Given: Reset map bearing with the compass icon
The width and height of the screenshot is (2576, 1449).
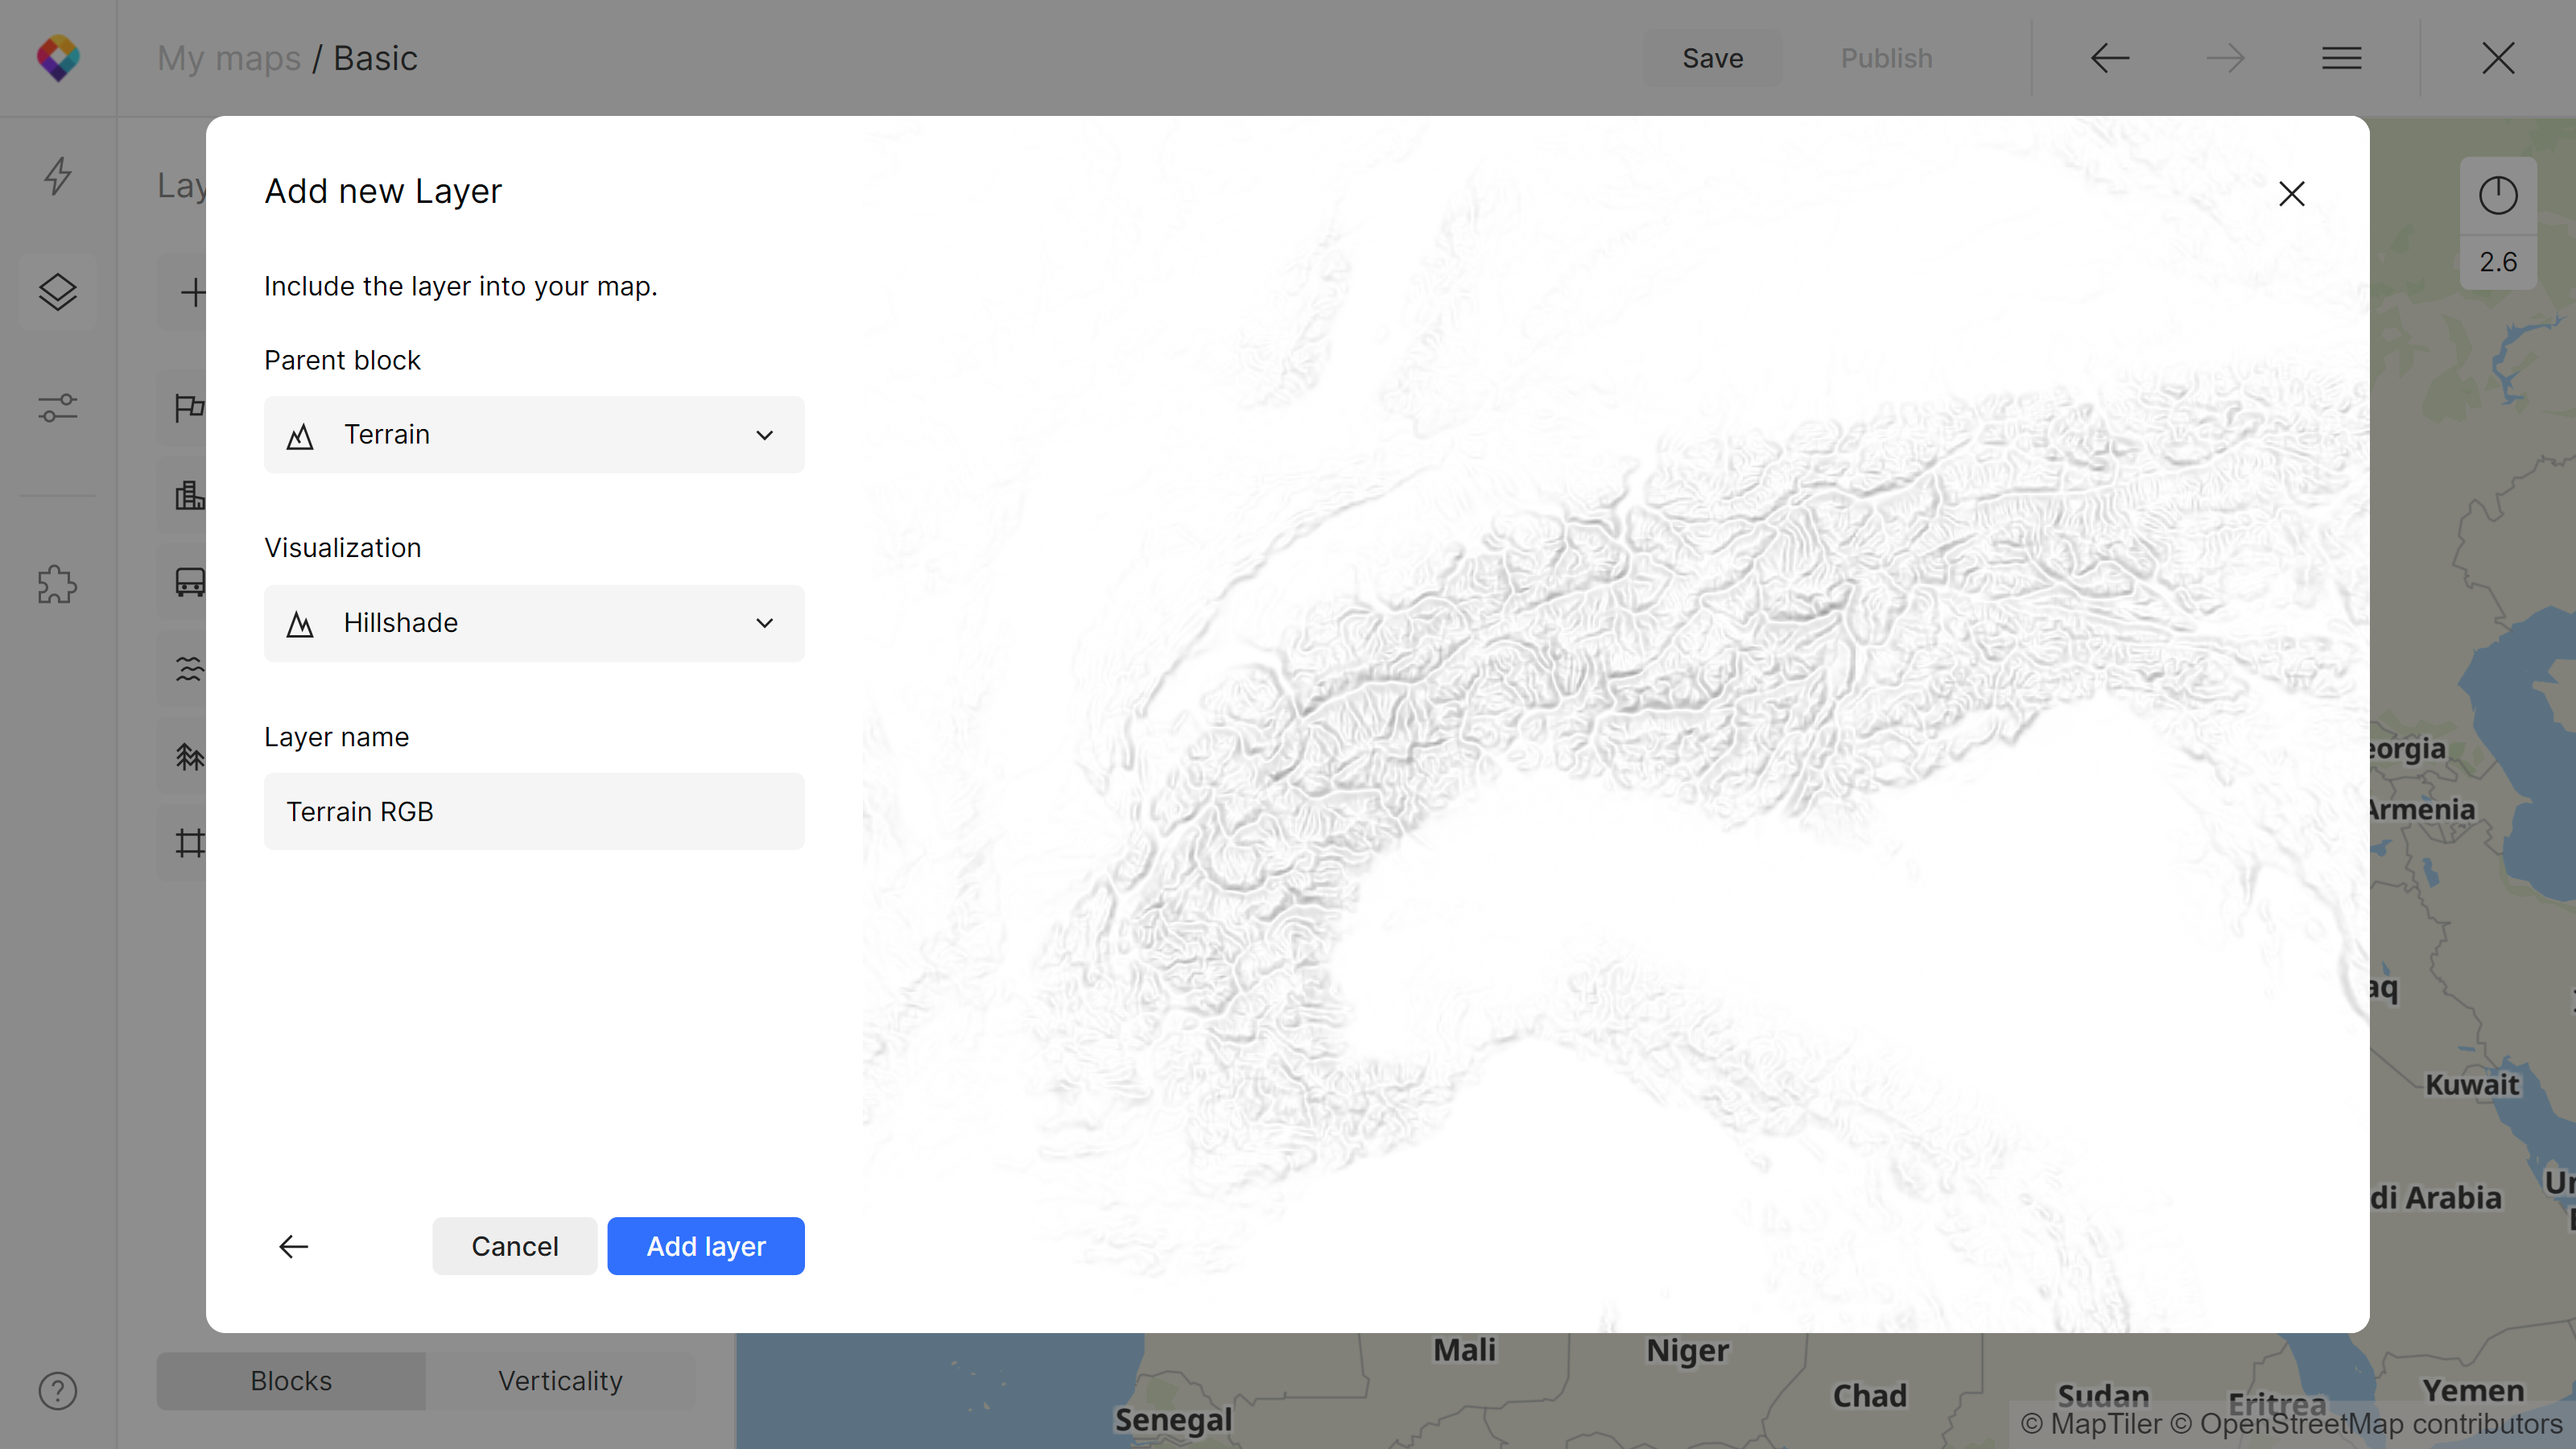Looking at the screenshot, I should [2497, 195].
